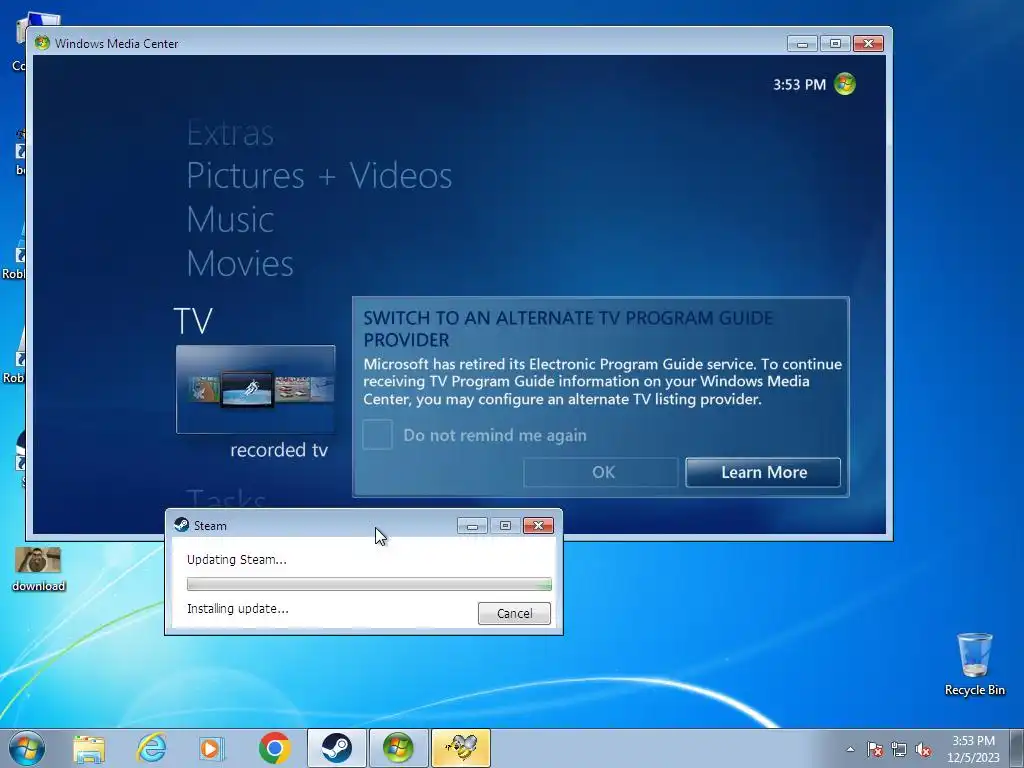Image resolution: width=1024 pixels, height=768 pixels.
Task: Select the TV menu heading
Action: click(193, 321)
